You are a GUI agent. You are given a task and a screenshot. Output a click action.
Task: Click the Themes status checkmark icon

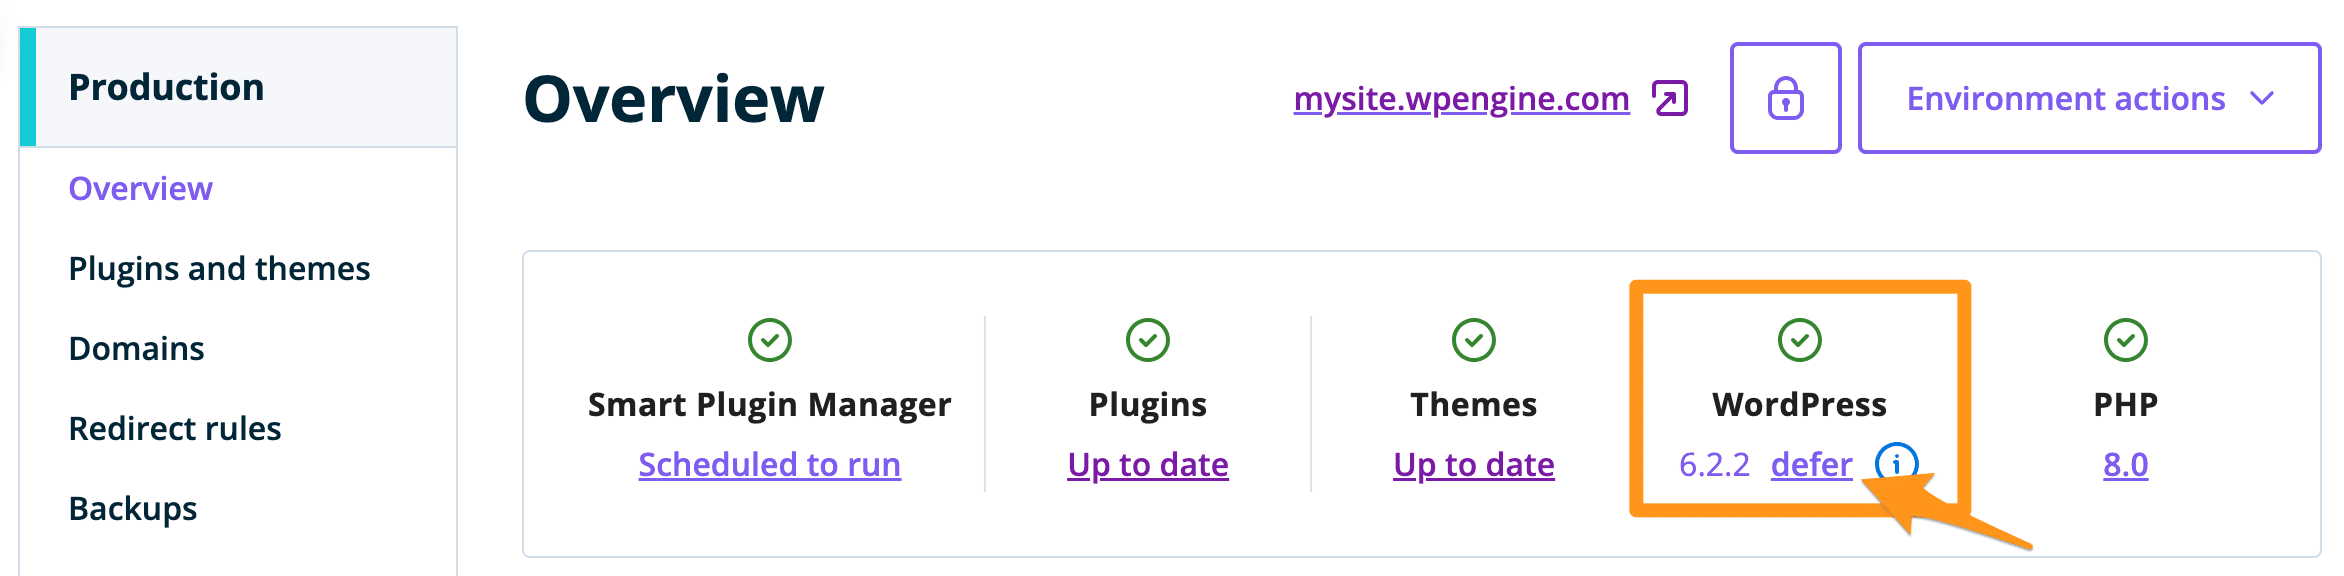(x=1474, y=340)
